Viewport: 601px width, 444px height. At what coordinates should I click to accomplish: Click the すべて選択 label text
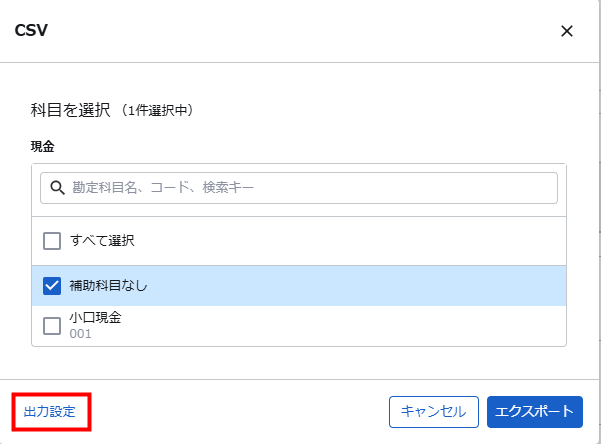point(102,241)
